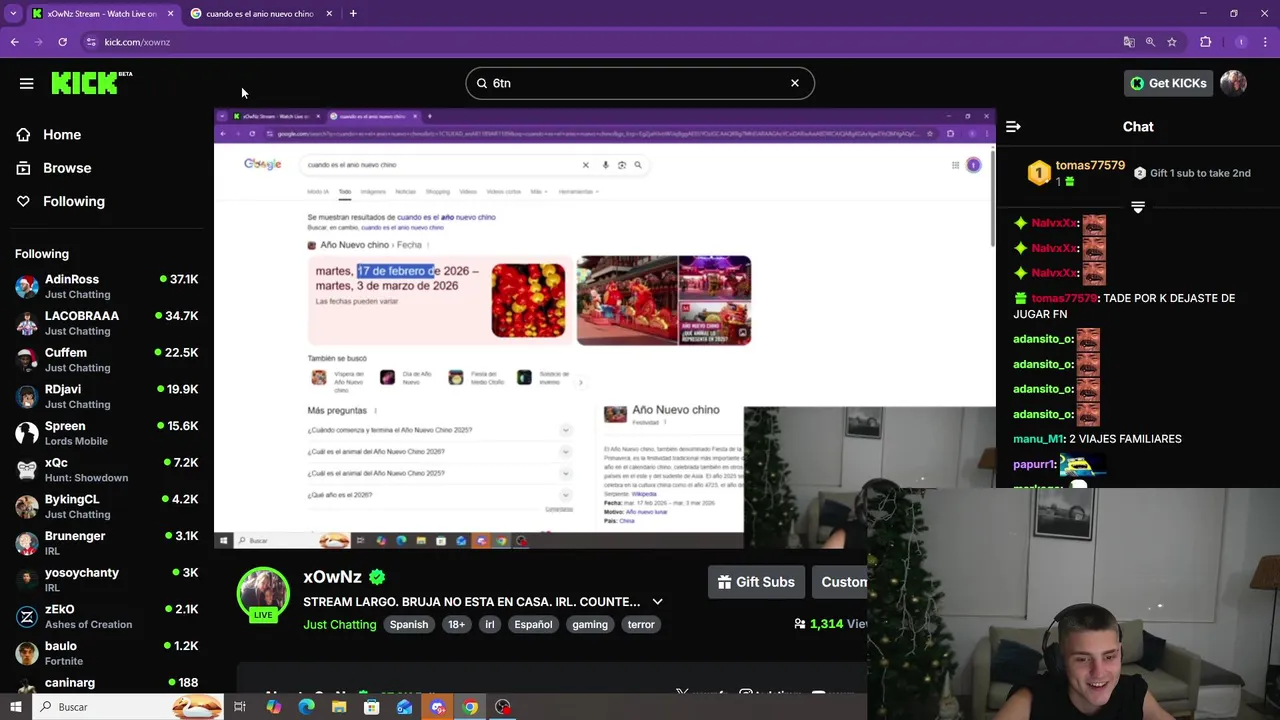
Task: Open Brunenger IRL channel
Action: click(x=107, y=543)
